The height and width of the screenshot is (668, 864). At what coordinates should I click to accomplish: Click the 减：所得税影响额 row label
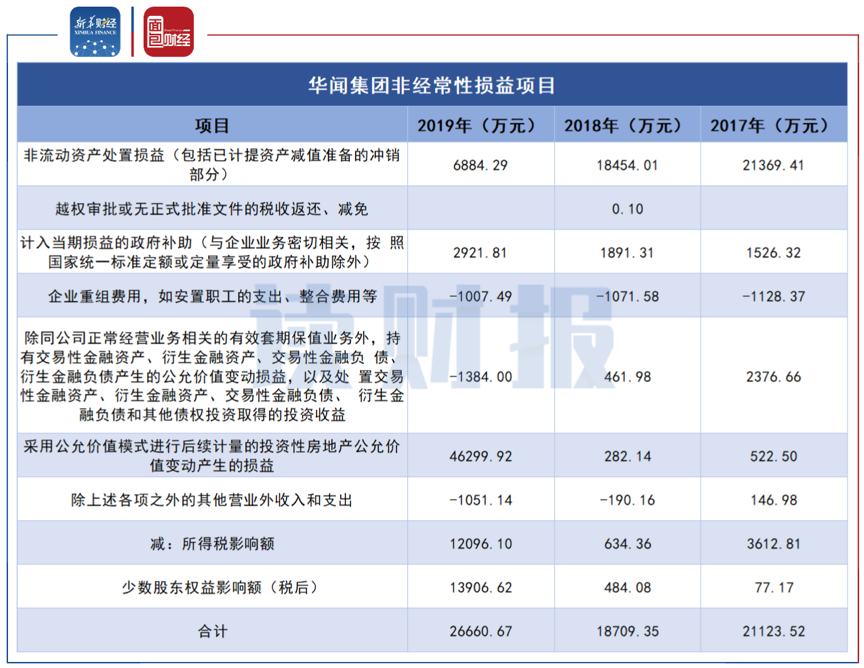tap(210, 544)
